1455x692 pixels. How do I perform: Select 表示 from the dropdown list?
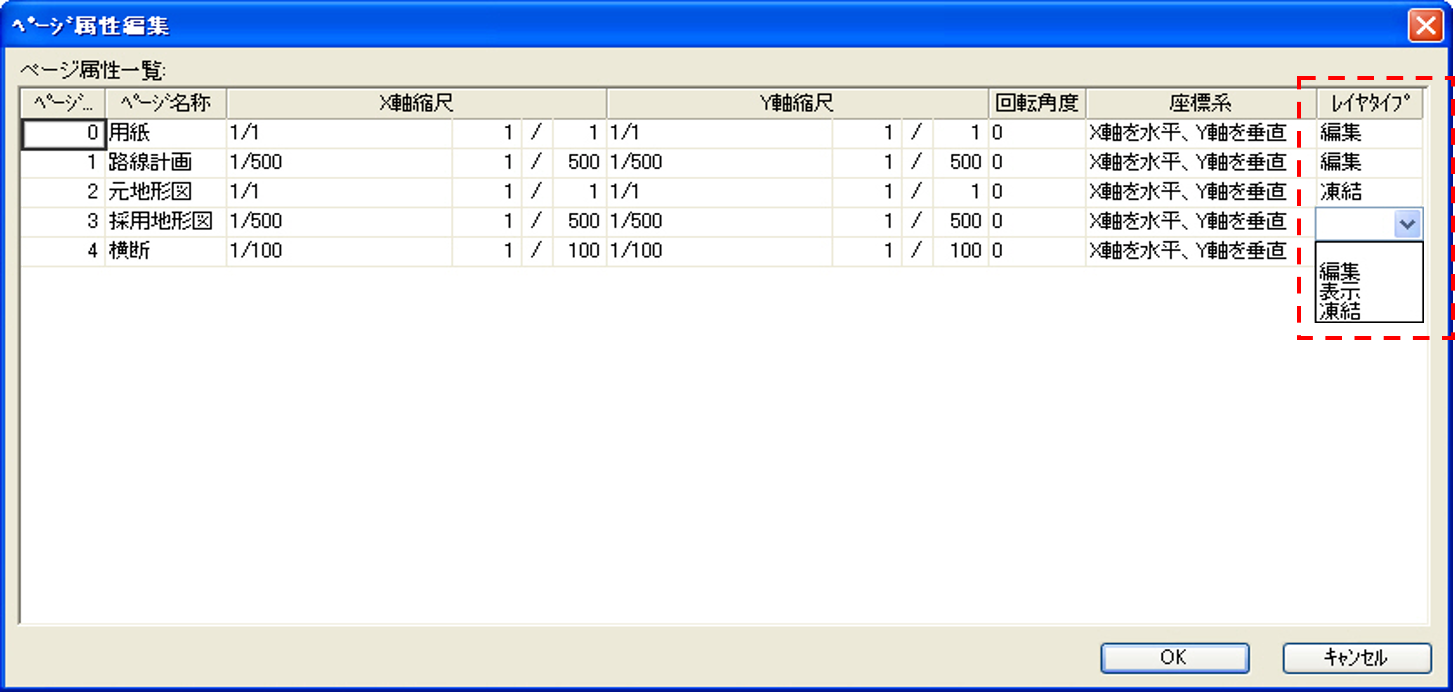pos(1340,292)
